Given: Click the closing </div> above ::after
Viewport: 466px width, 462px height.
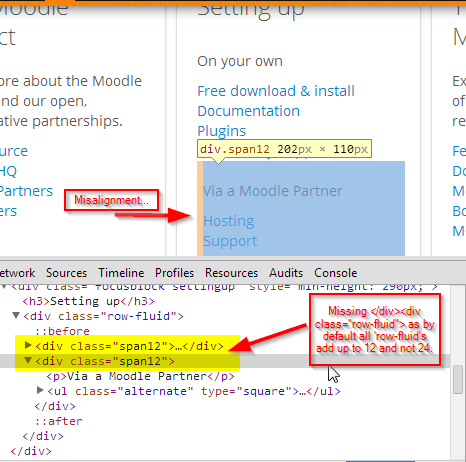Looking at the screenshot, I should 55,406.
